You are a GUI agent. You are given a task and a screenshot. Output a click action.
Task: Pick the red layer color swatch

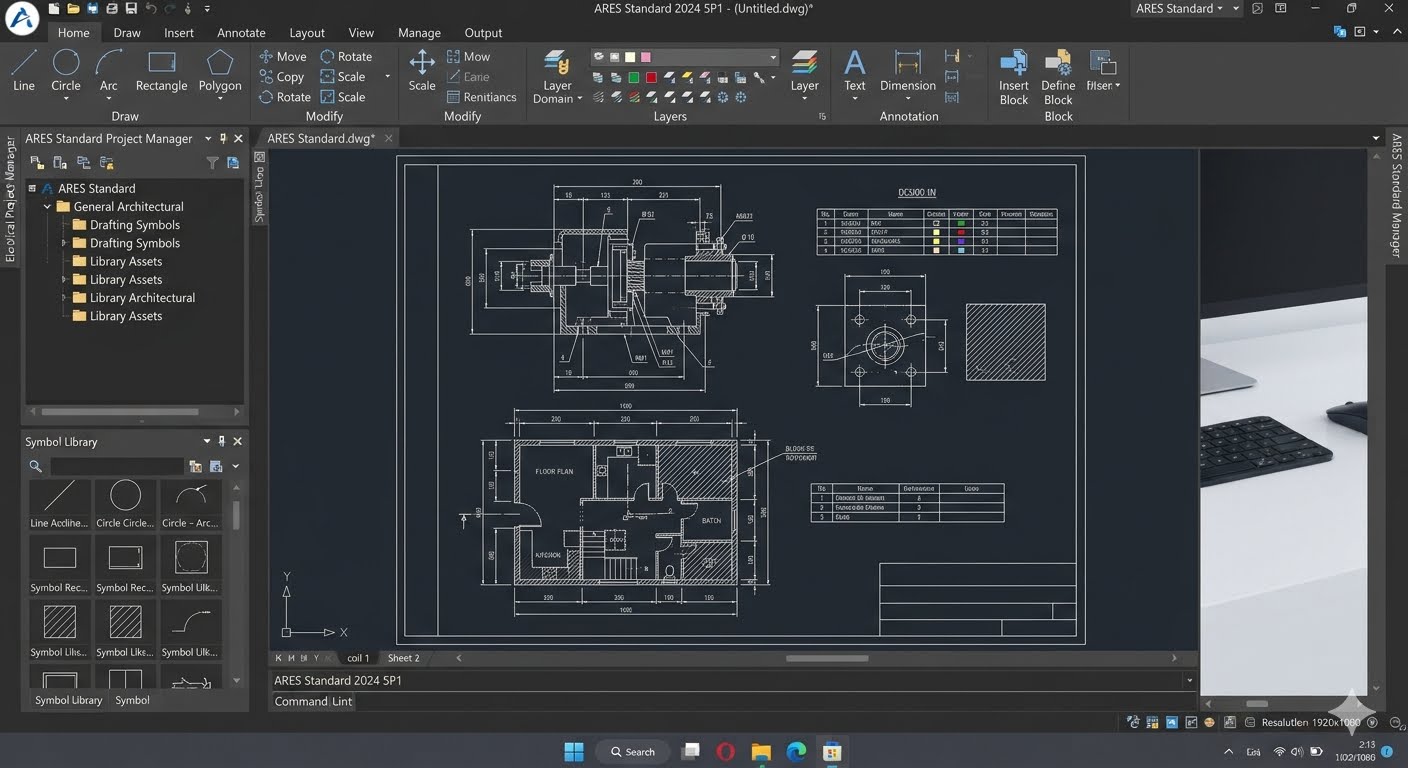651,77
